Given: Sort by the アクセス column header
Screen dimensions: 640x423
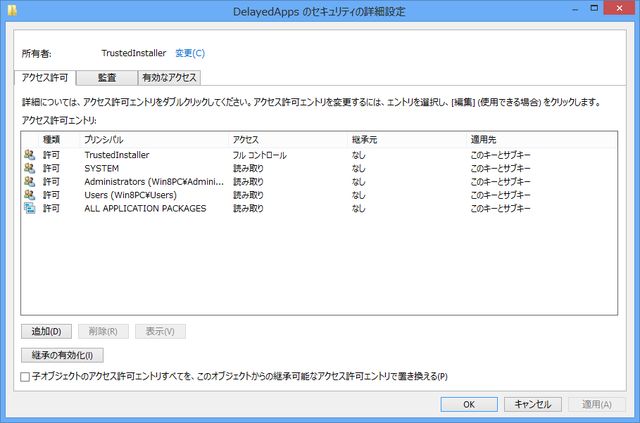Looking at the screenshot, I should point(246,140).
